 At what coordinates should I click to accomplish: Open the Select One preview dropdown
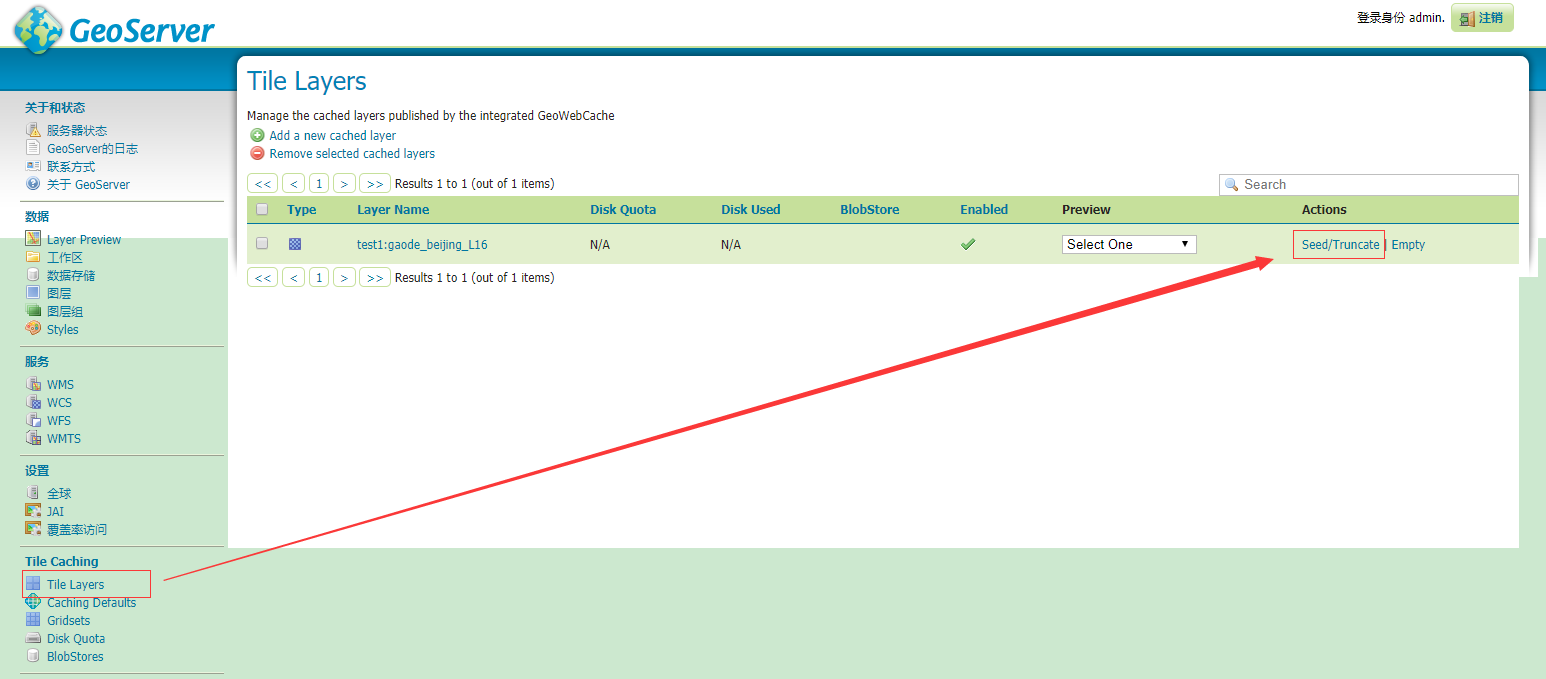1129,244
